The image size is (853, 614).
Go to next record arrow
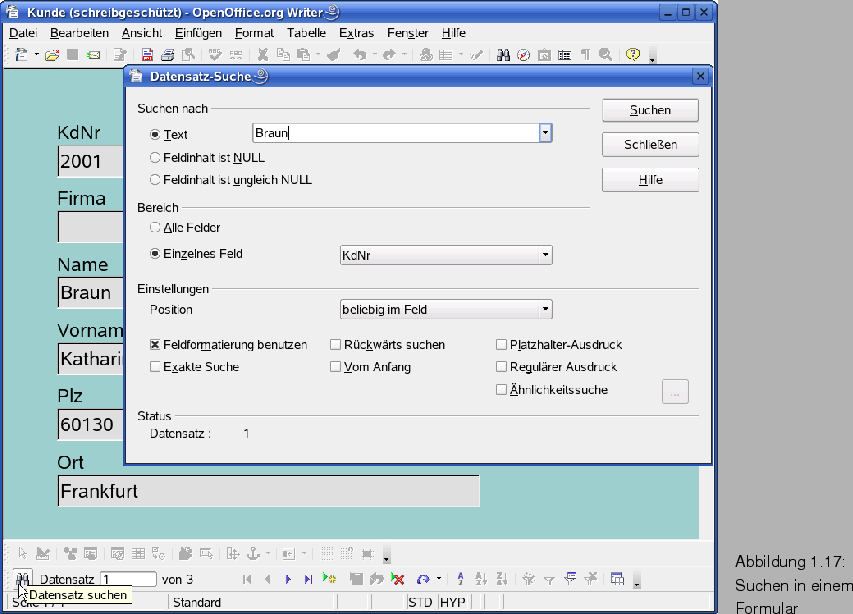[x=288, y=579]
